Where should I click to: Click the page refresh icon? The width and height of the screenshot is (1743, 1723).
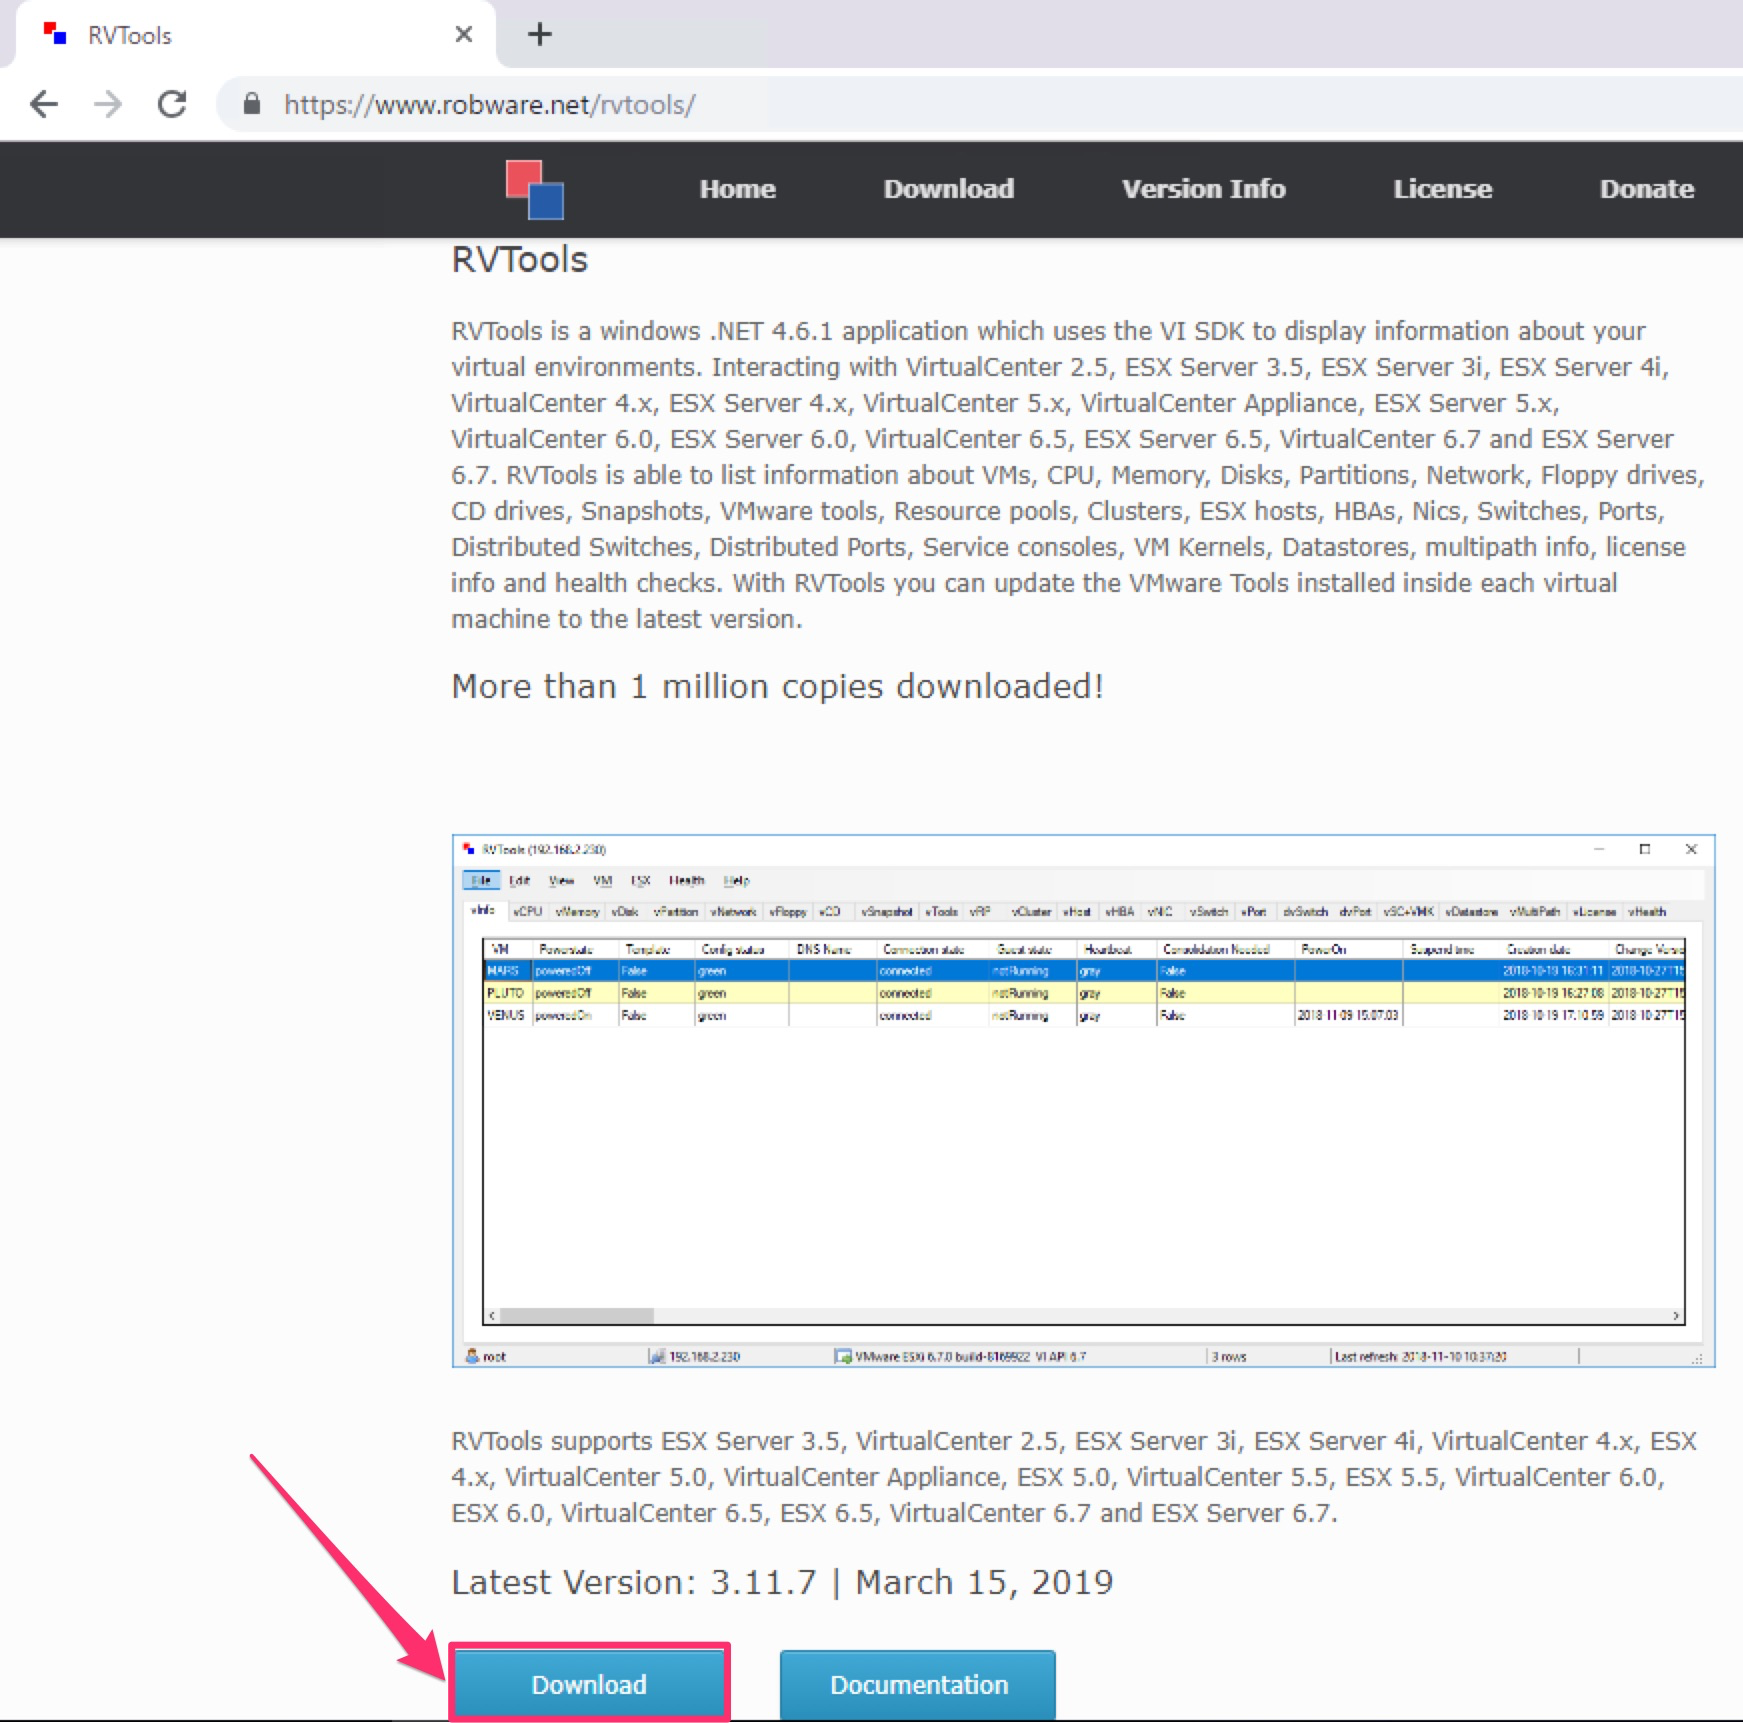click(171, 104)
